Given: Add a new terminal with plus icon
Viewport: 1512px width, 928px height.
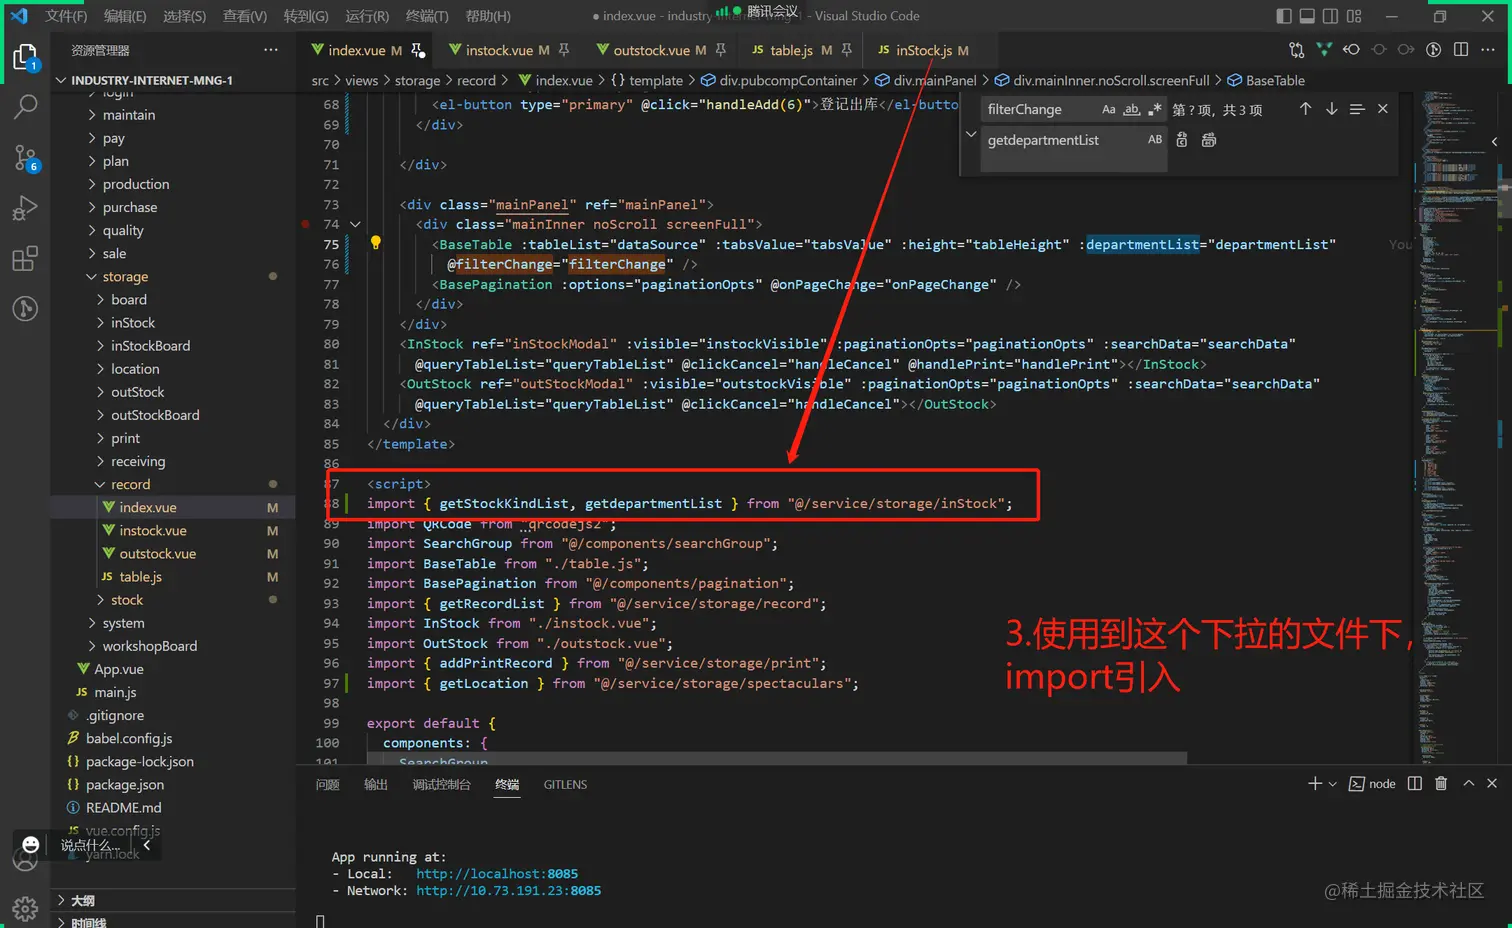Looking at the screenshot, I should 1315,784.
